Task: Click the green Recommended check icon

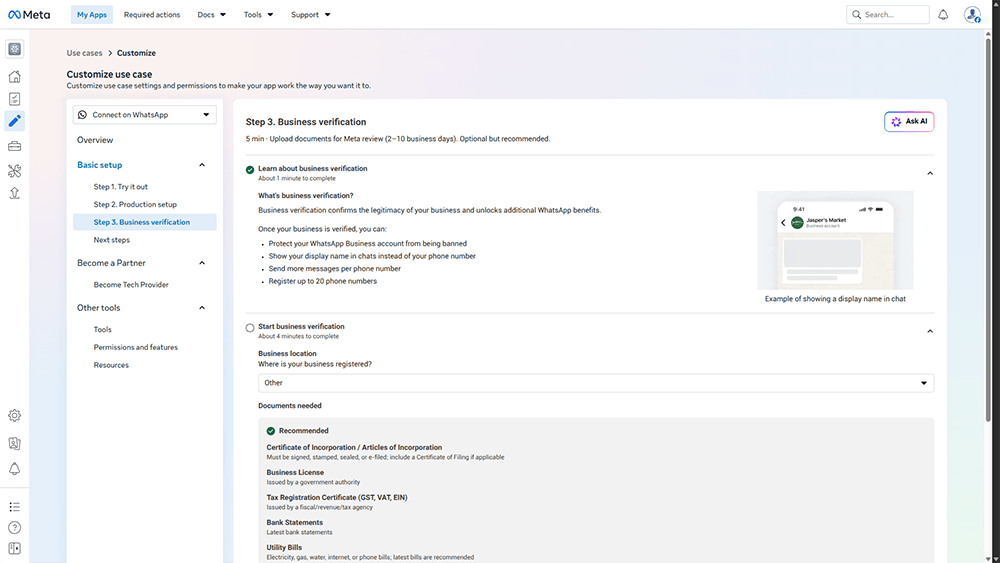Action: coord(271,431)
